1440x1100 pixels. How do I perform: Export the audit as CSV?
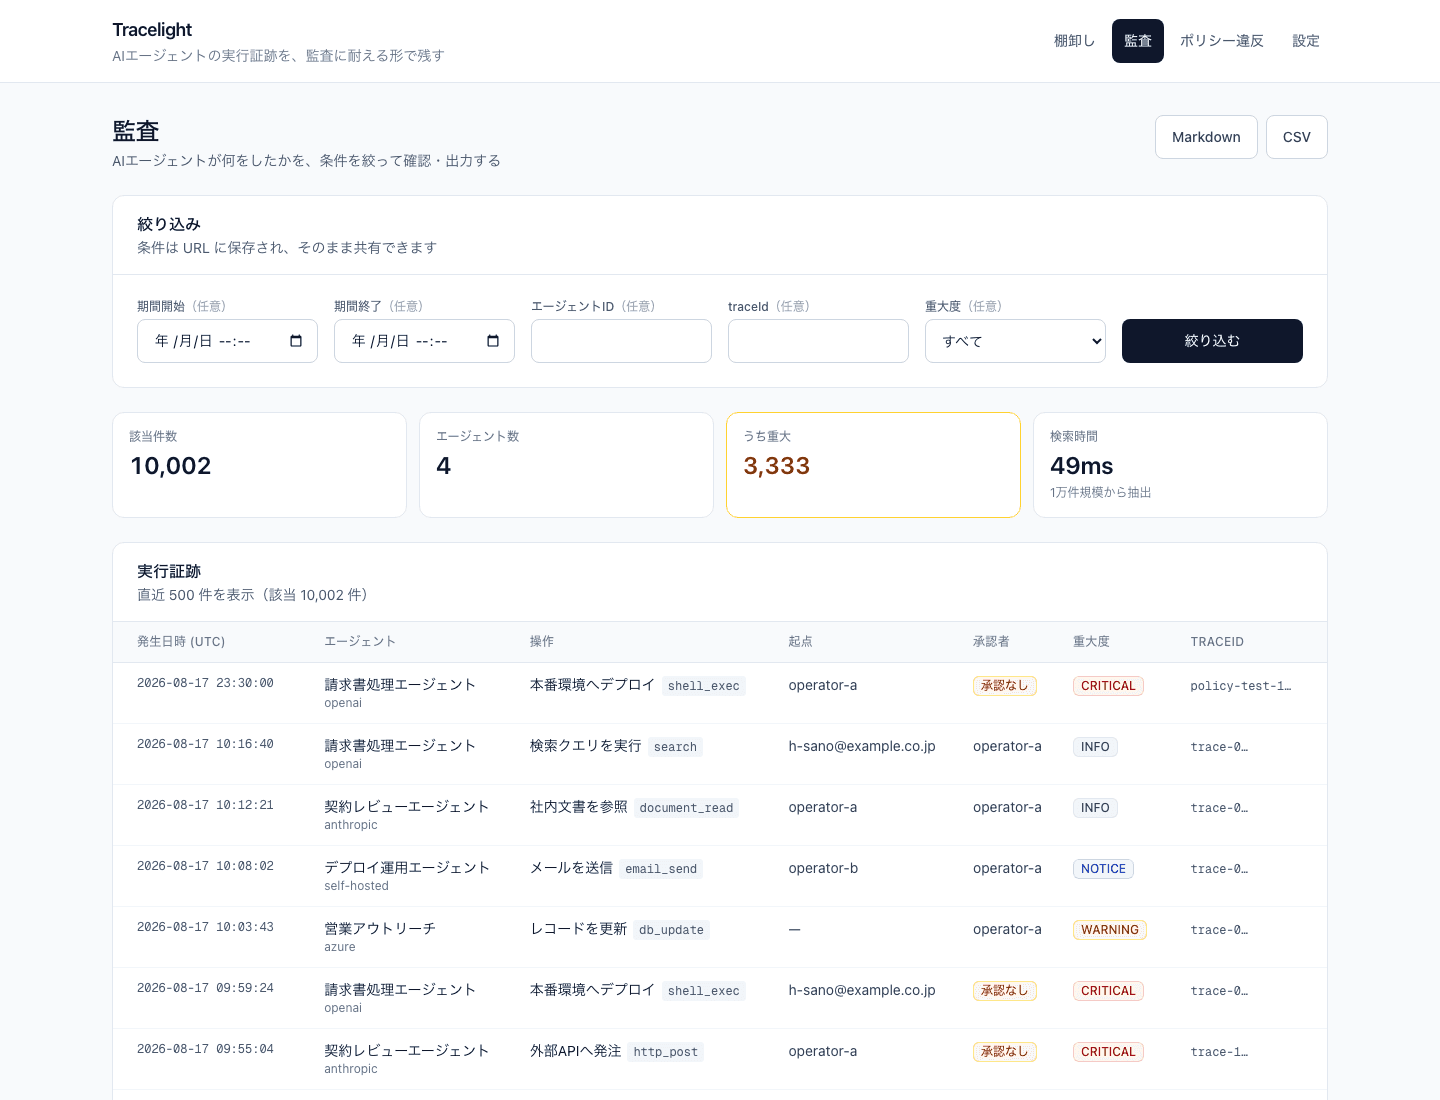[x=1297, y=137]
